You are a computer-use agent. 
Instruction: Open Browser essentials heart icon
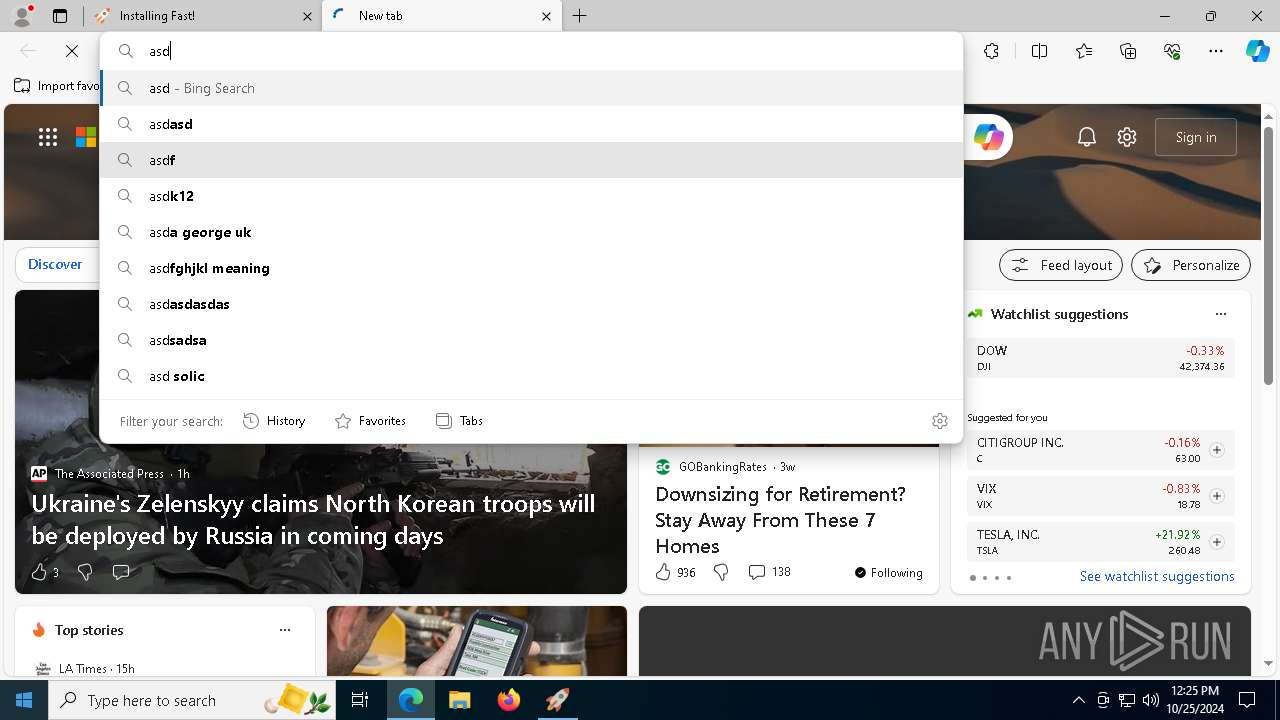coord(1172,51)
